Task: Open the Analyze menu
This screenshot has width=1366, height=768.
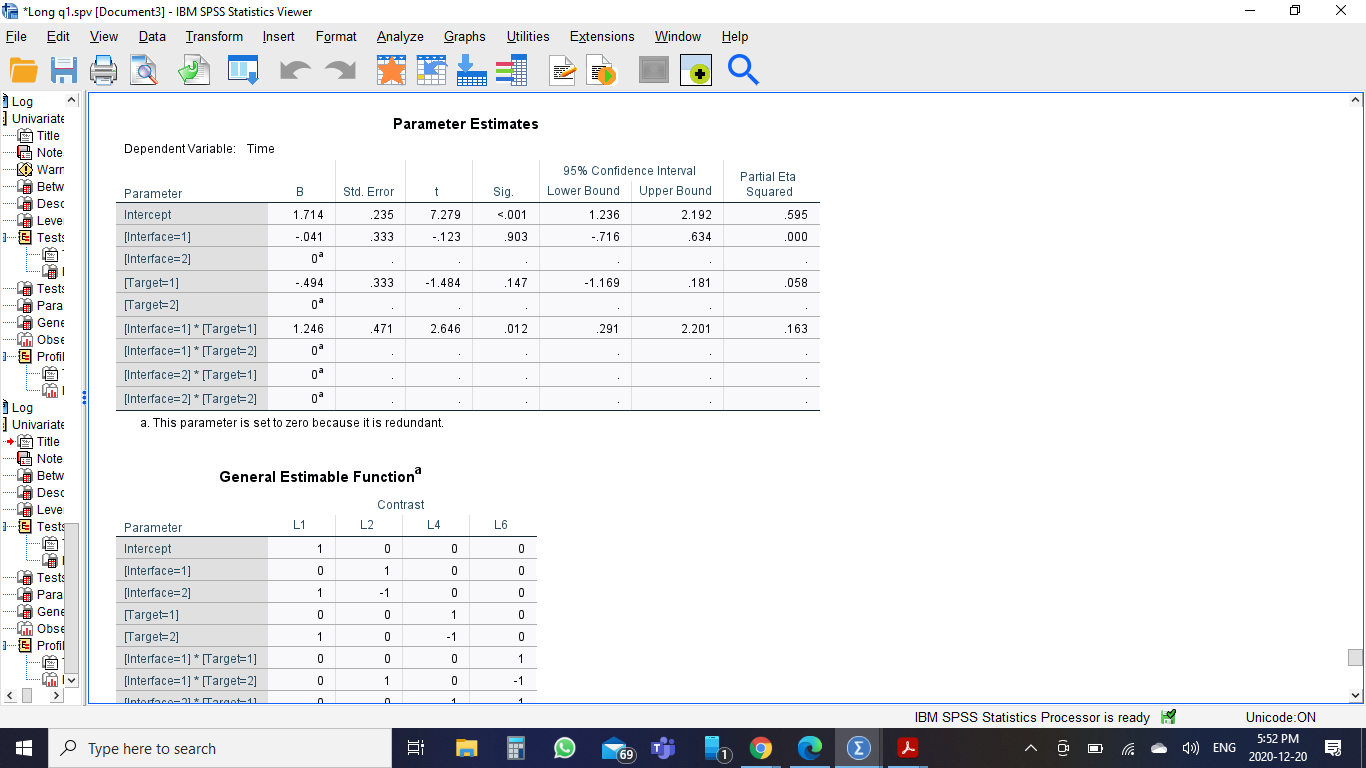Action: click(400, 37)
